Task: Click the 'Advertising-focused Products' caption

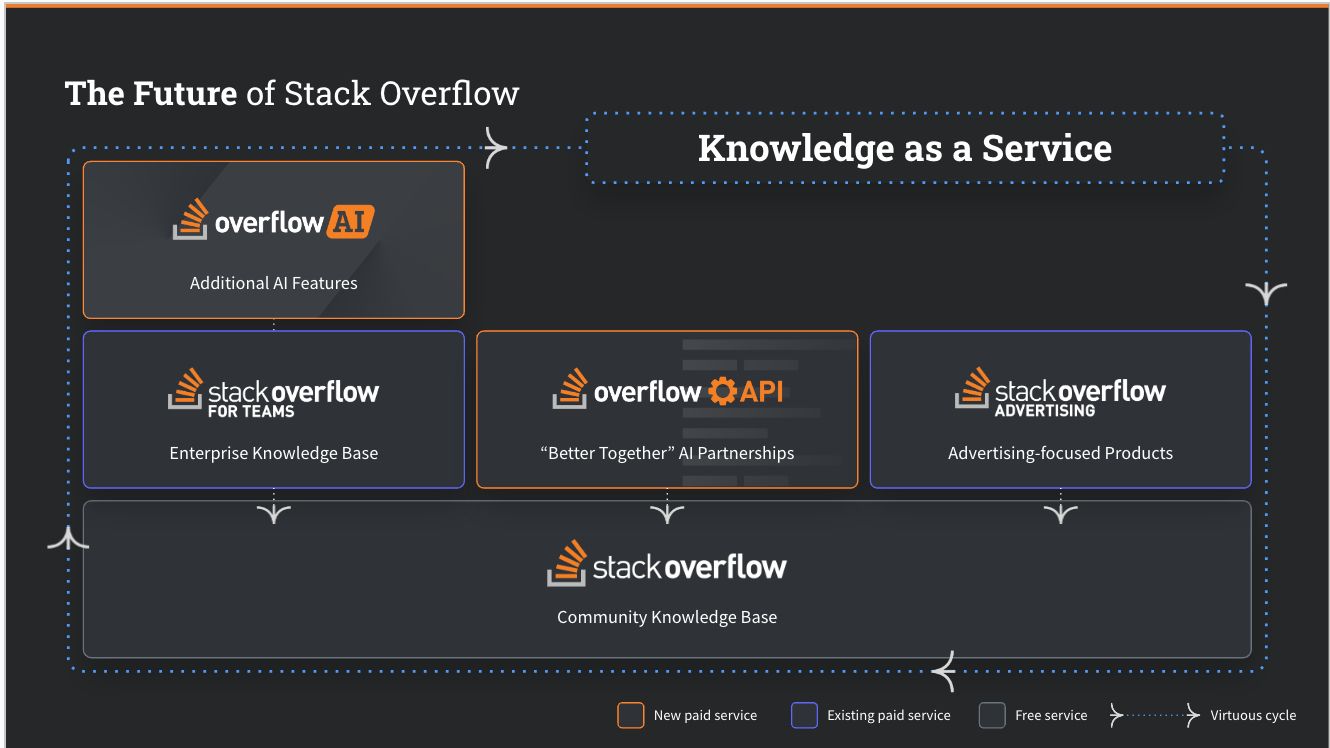Action: click(x=1060, y=453)
